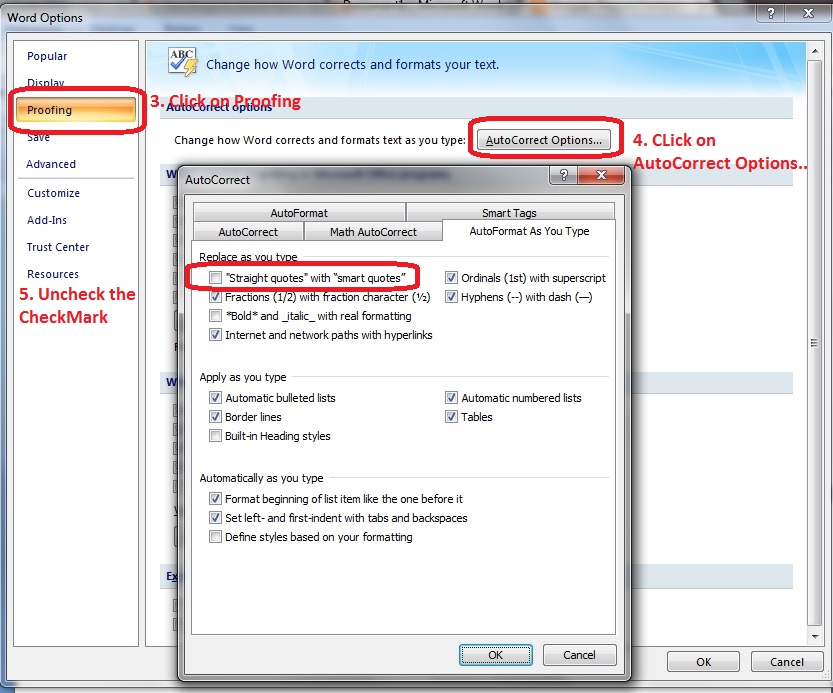Open the Math AutoCorrect tab

coord(373,230)
